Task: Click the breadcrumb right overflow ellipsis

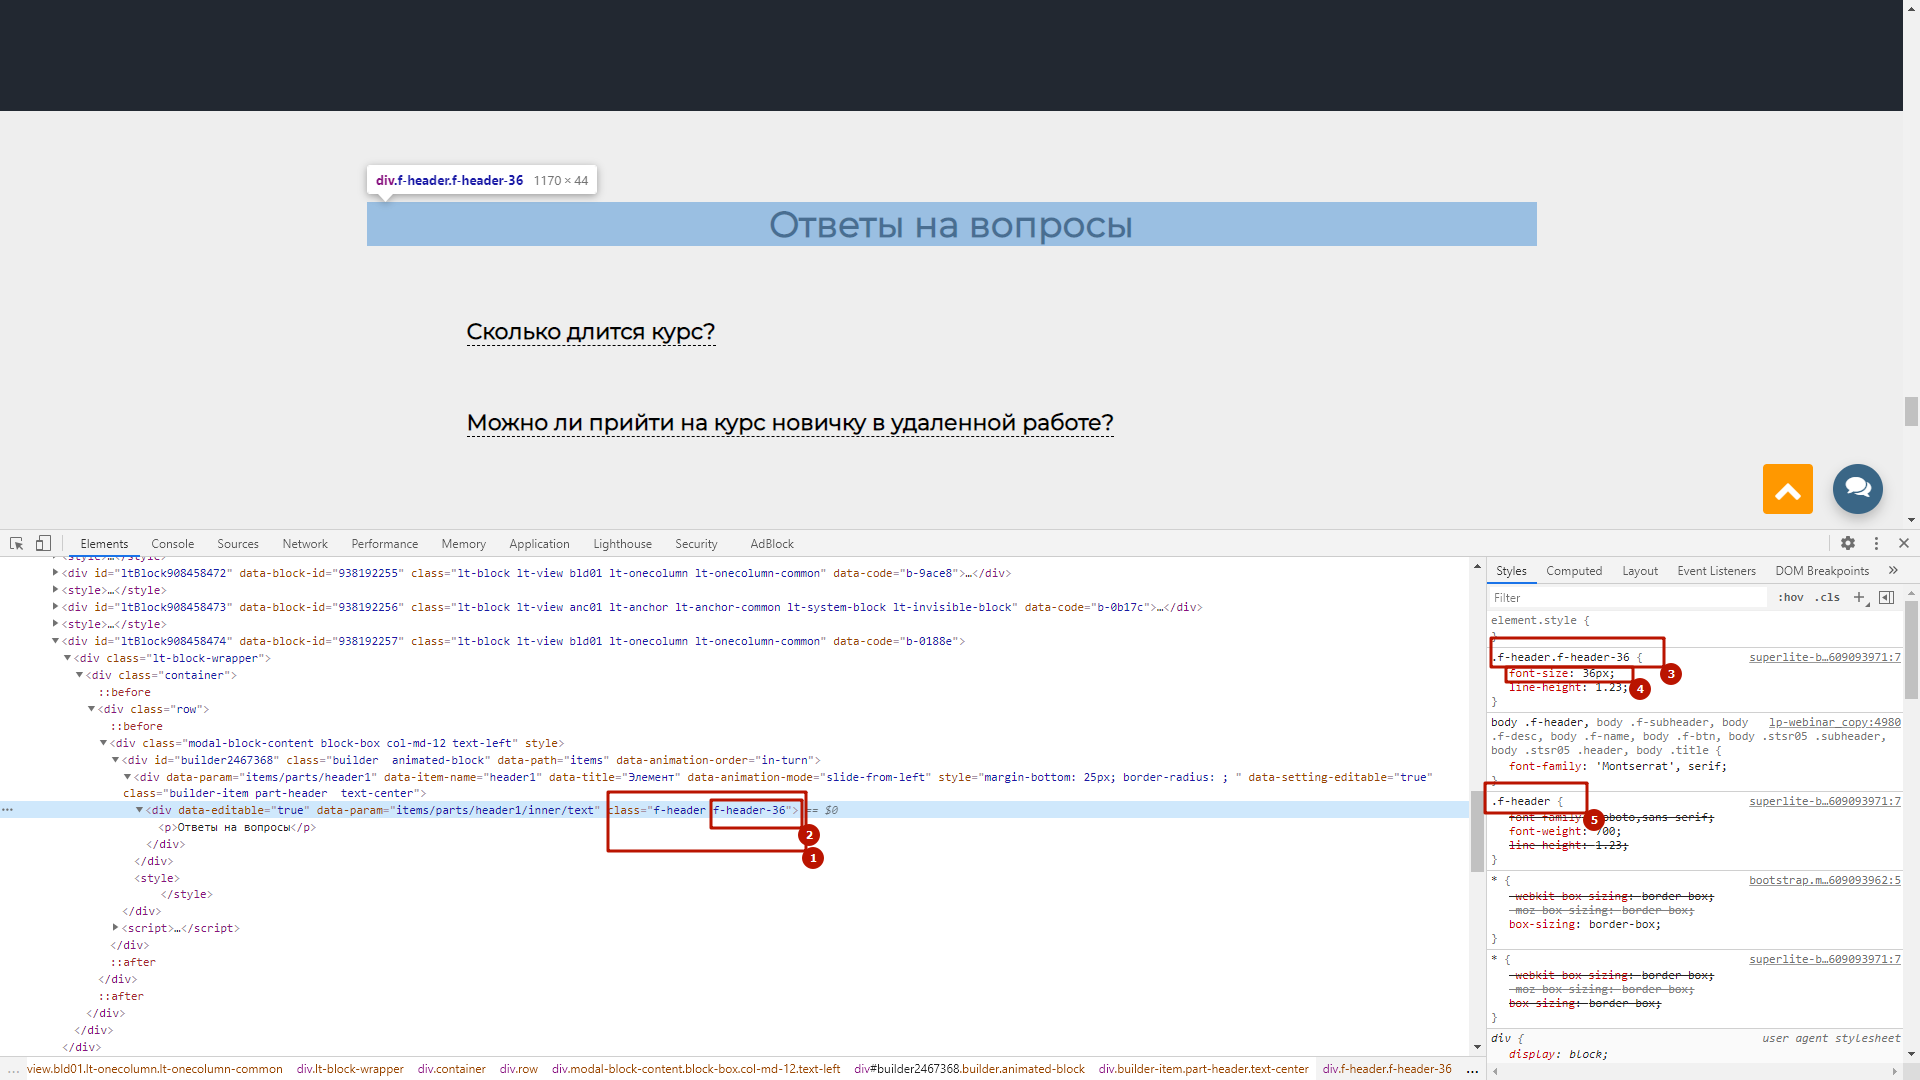Action: pos(1472,1069)
